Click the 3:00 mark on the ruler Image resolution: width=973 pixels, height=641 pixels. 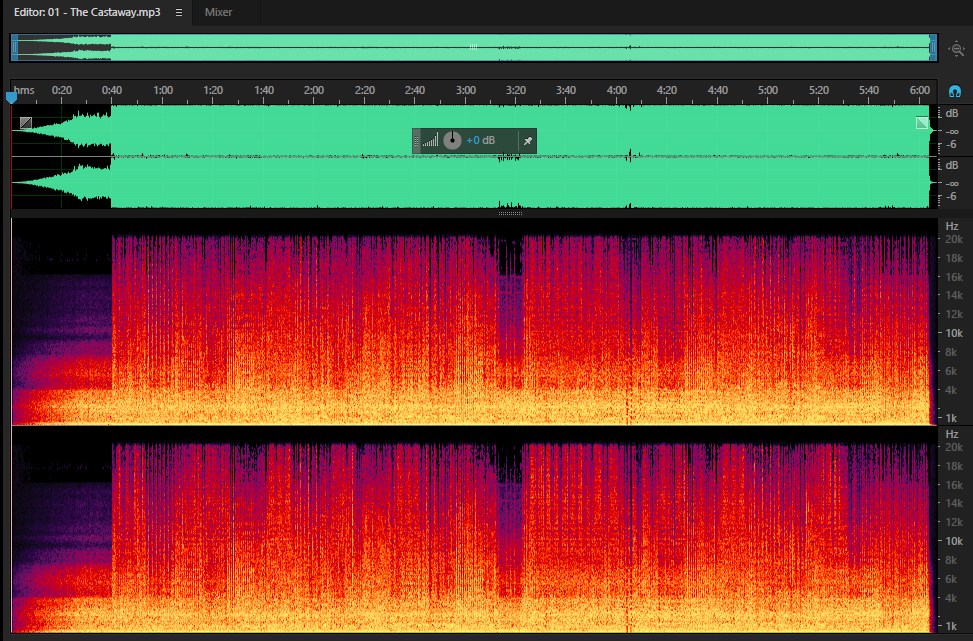pos(465,90)
